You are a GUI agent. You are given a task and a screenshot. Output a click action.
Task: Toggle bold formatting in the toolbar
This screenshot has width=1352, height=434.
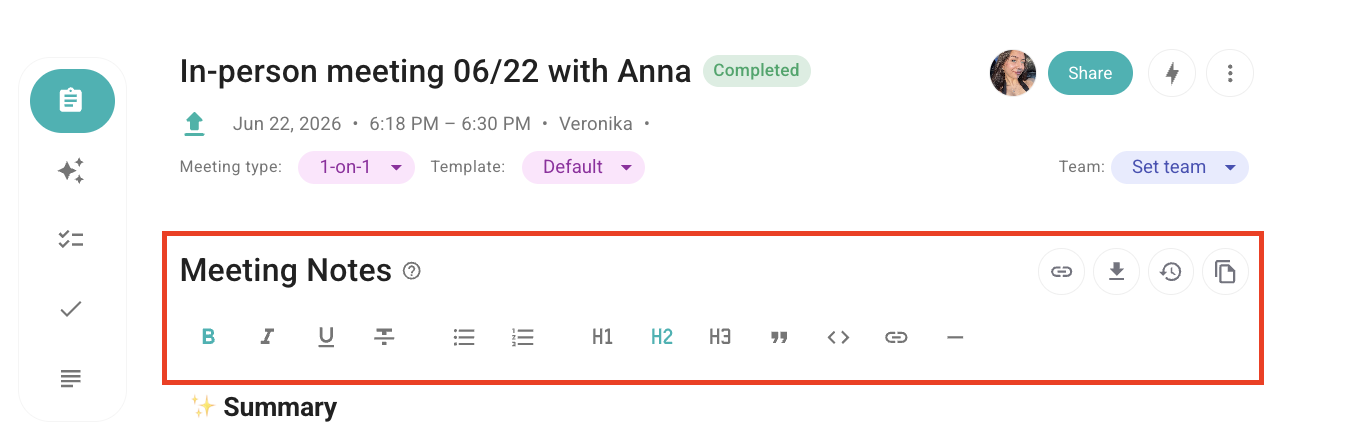[208, 337]
